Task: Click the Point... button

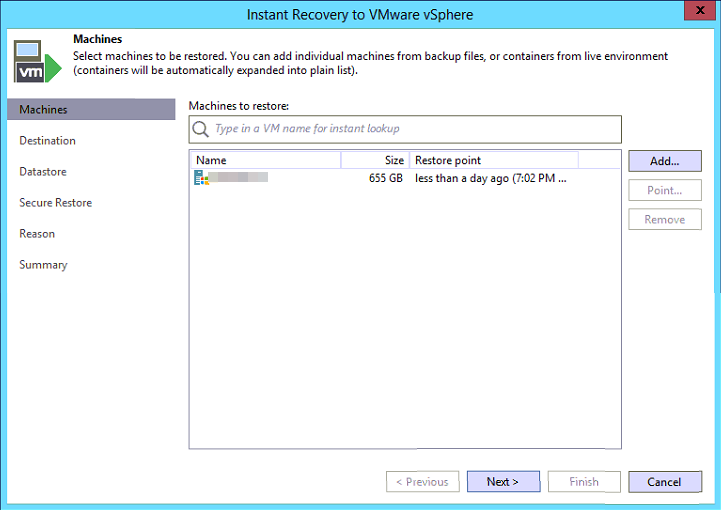Action: pos(665,190)
